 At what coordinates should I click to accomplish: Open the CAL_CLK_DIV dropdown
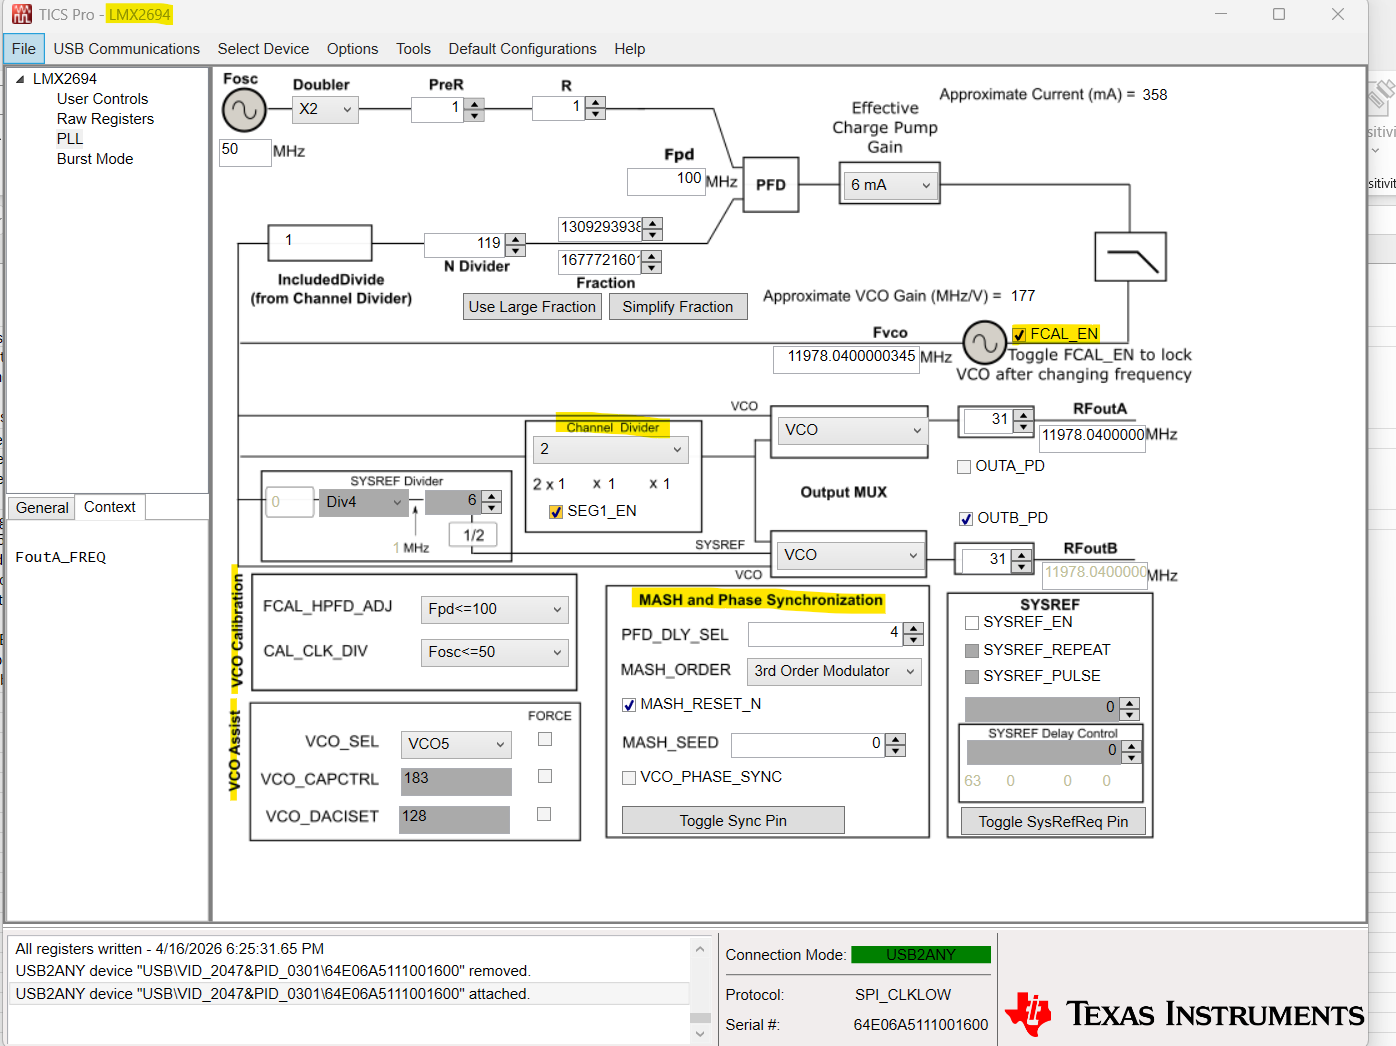pos(495,652)
